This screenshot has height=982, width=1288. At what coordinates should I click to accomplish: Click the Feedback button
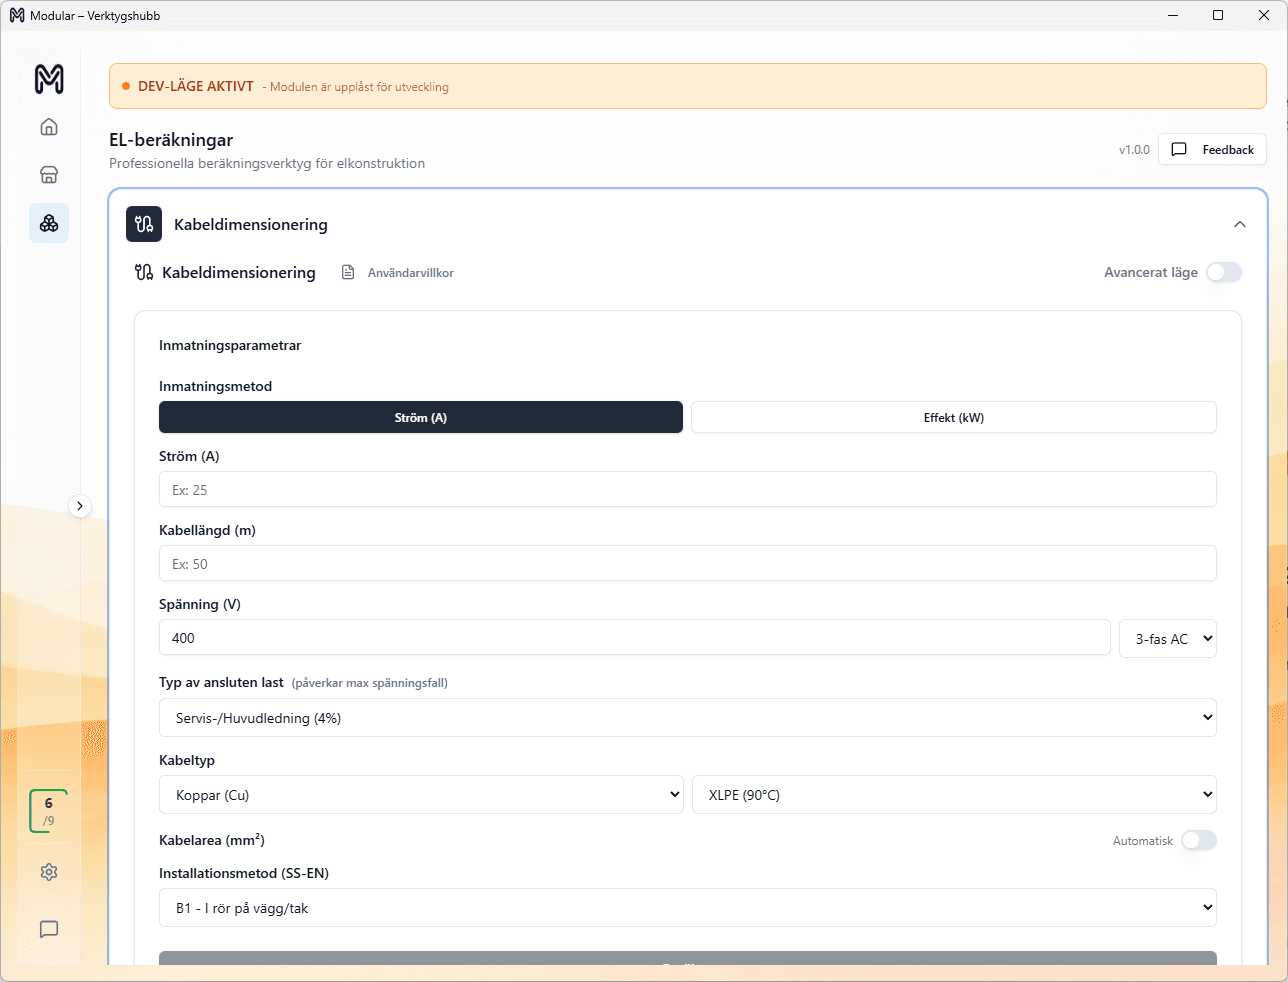tap(1212, 150)
